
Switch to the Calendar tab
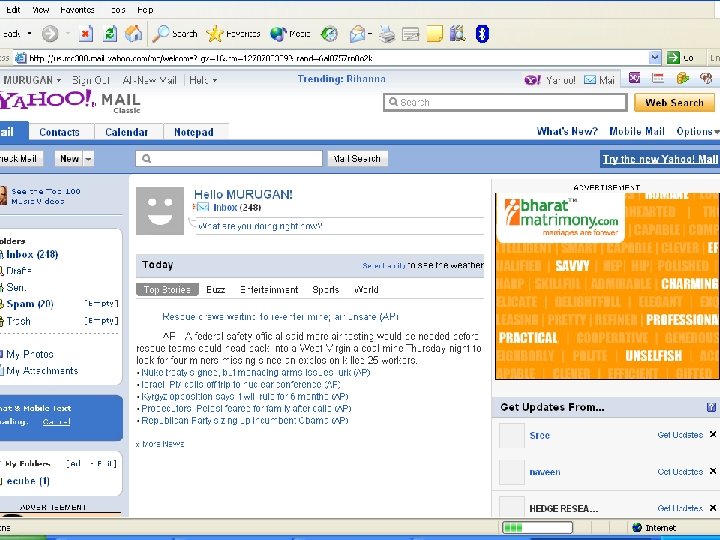click(126, 132)
